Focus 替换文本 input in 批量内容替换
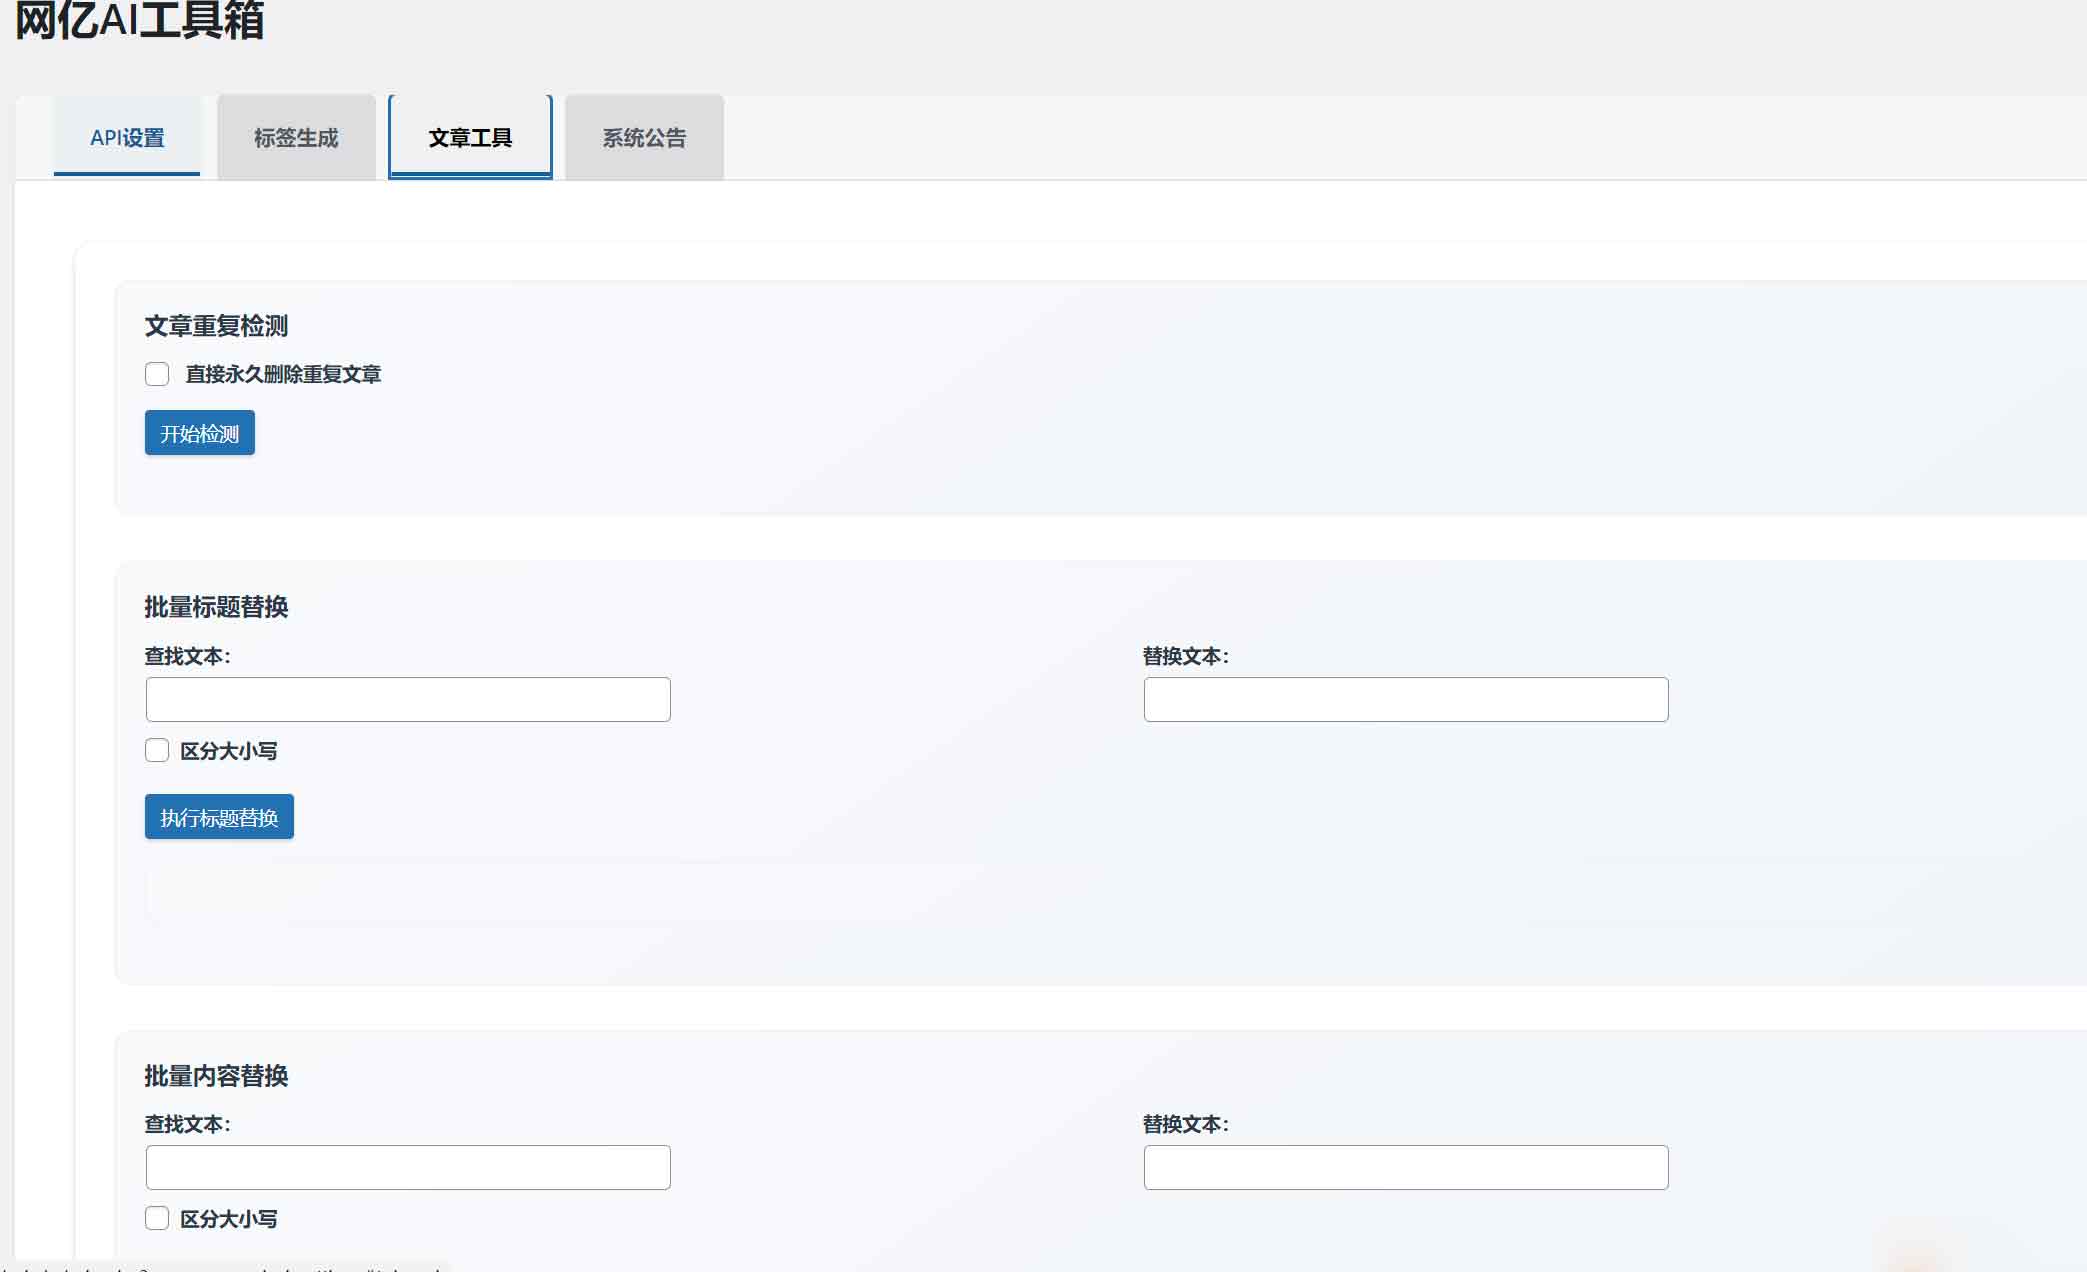This screenshot has height=1272, width=2087. [x=1405, y=1168]
